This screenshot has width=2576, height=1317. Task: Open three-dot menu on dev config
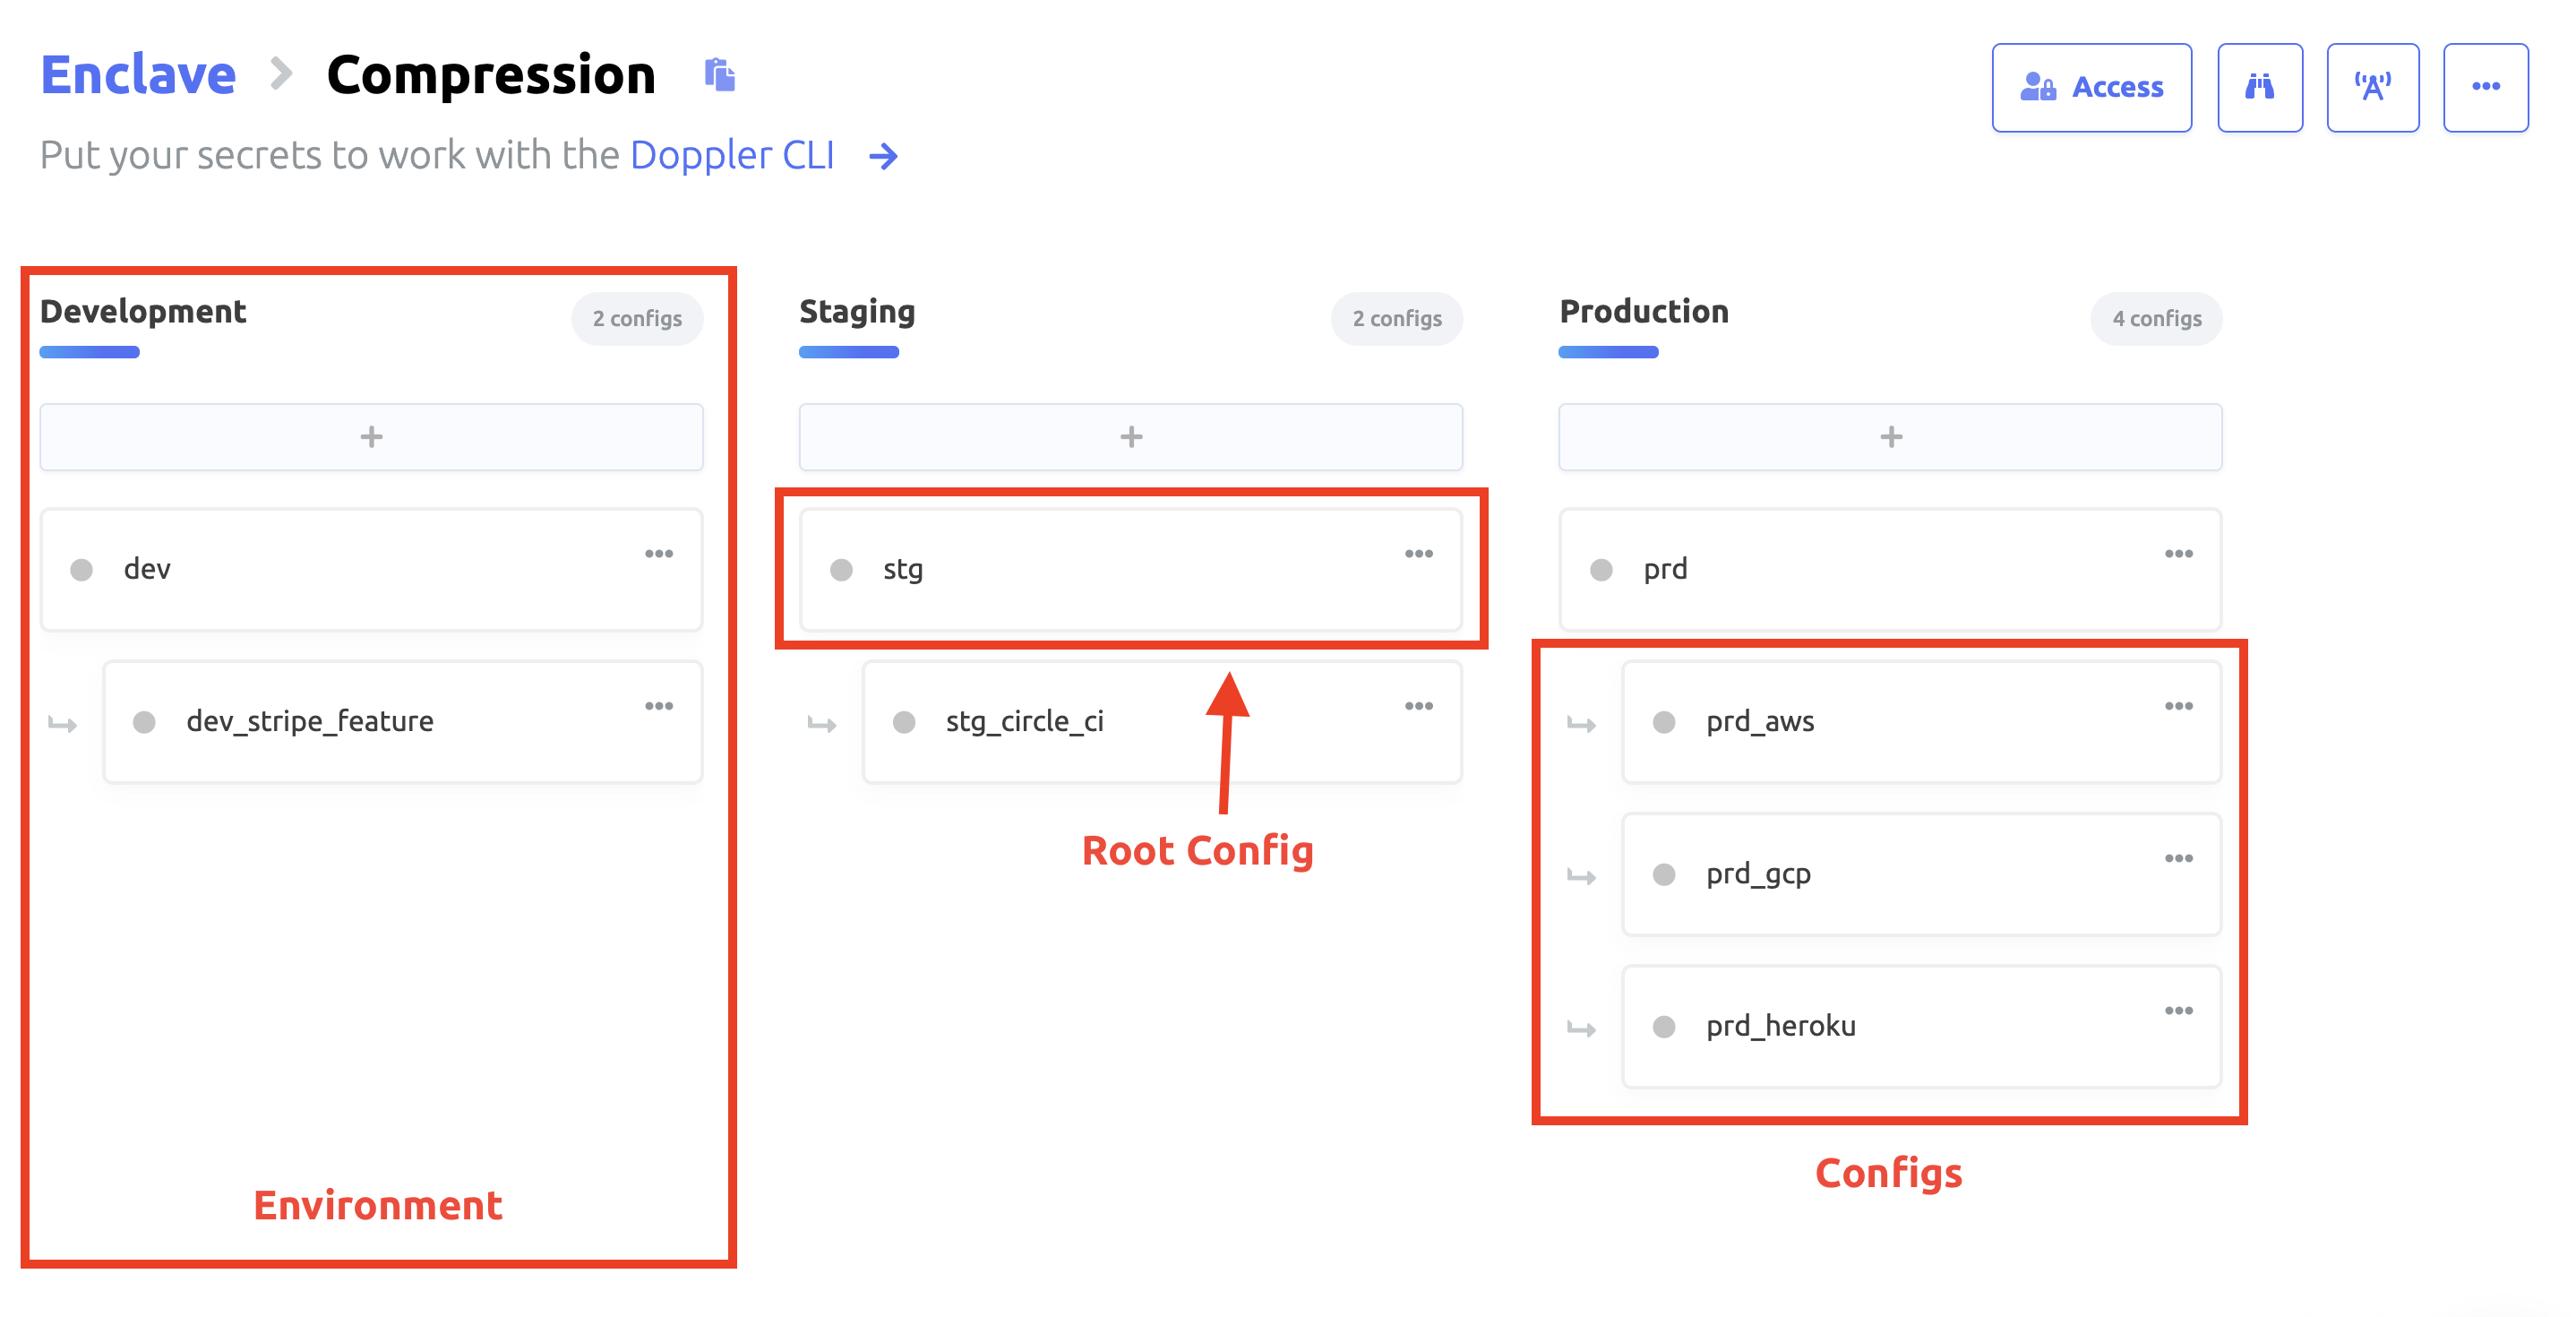coord(658,553)
